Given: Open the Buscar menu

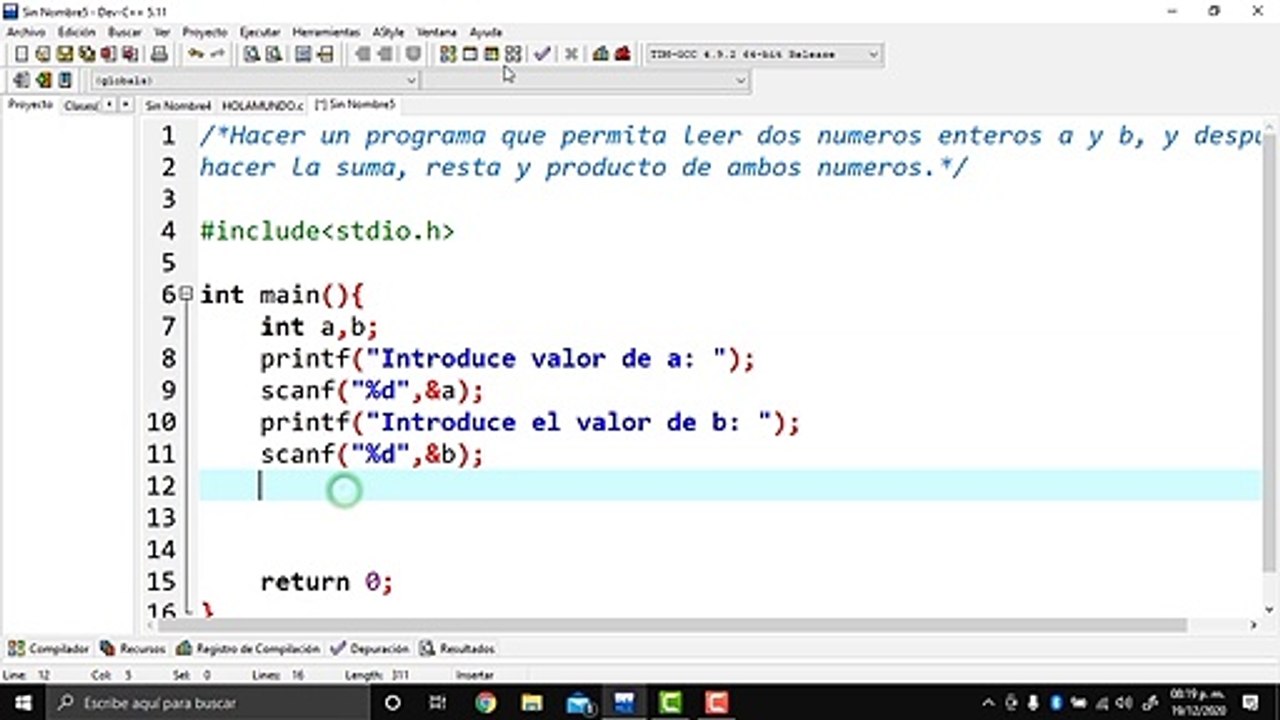Looking at the screenshot, I should pos(125,32).
